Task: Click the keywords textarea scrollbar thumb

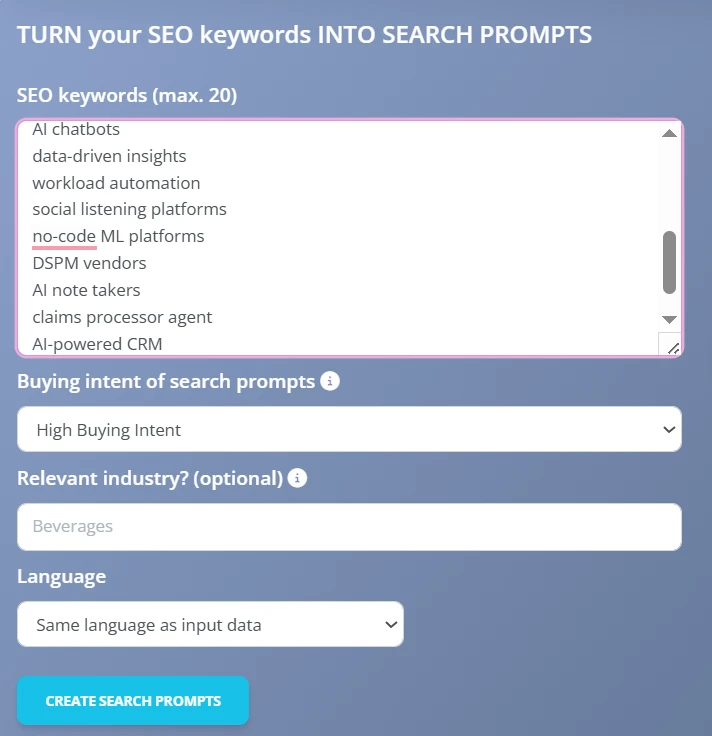Action: tap(669, 262)
